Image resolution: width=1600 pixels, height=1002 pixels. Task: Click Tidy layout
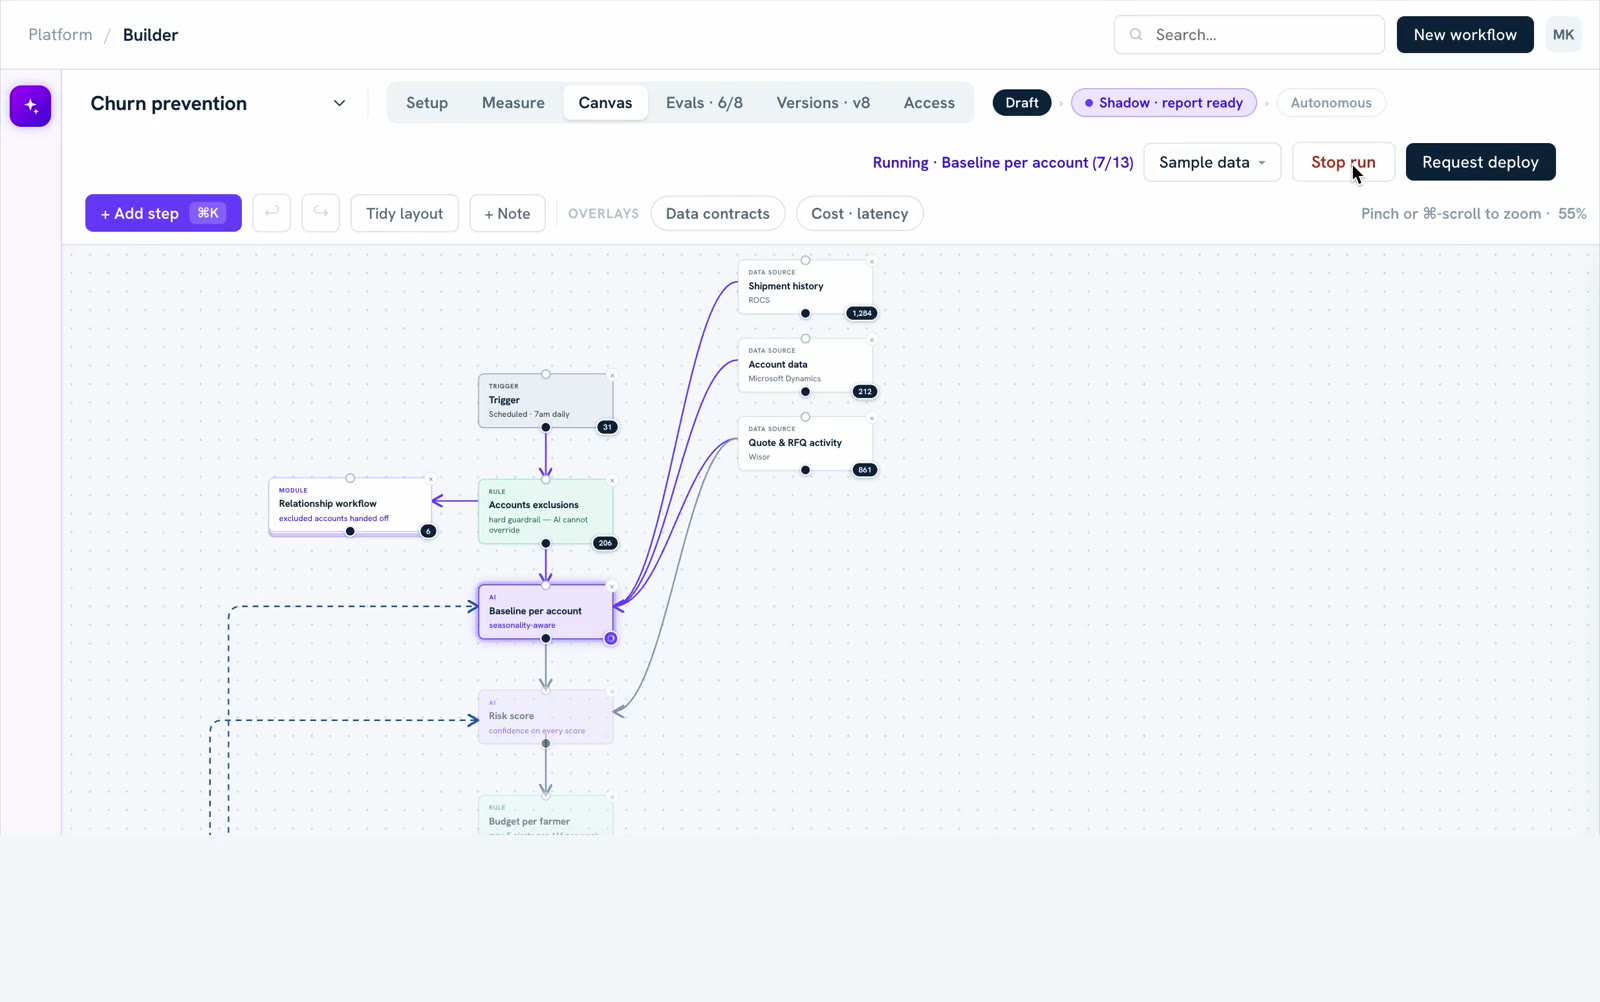pos(404,214)
